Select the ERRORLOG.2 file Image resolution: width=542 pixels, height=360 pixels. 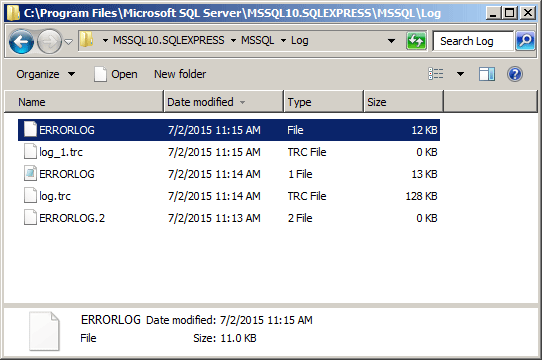point(229,218)
